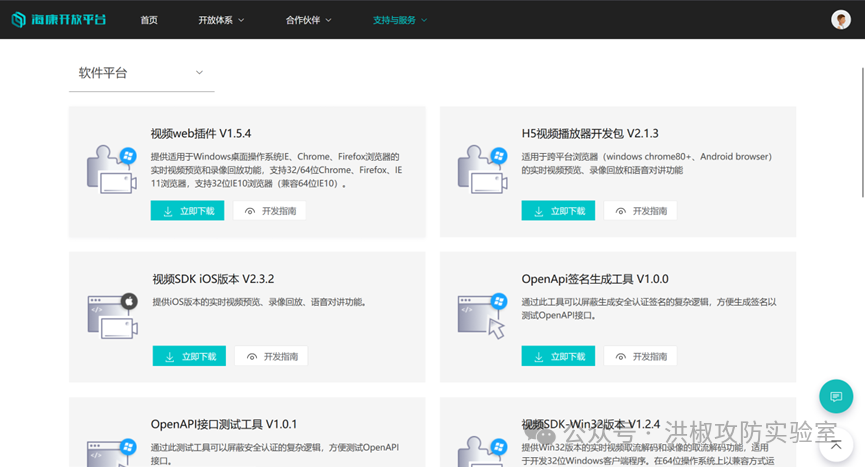Open developer guide for OpenApi签名生成工具

(640, 356)
